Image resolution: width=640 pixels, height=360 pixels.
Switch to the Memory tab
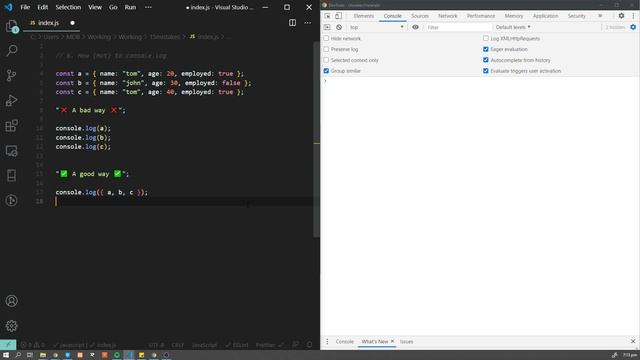pyautogui.click(x=513, y=16)
